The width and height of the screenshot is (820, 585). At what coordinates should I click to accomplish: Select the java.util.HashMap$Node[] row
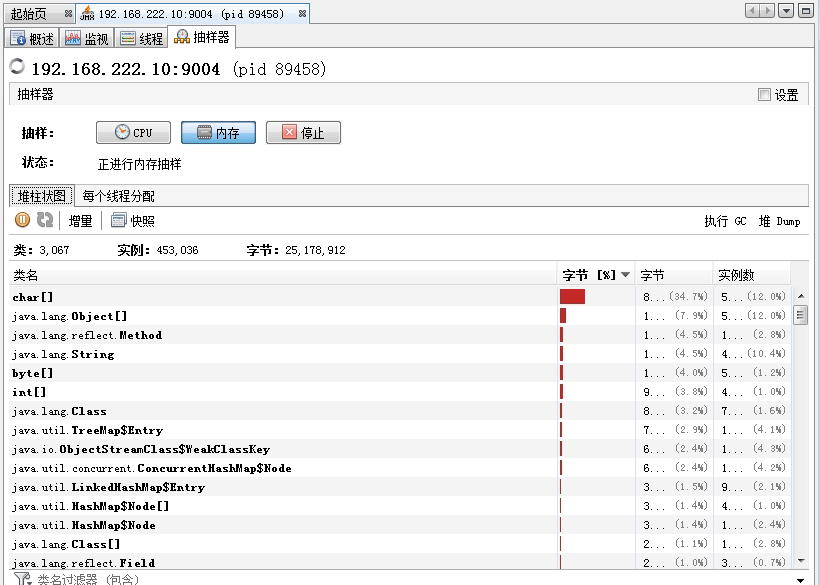[401, 506]
